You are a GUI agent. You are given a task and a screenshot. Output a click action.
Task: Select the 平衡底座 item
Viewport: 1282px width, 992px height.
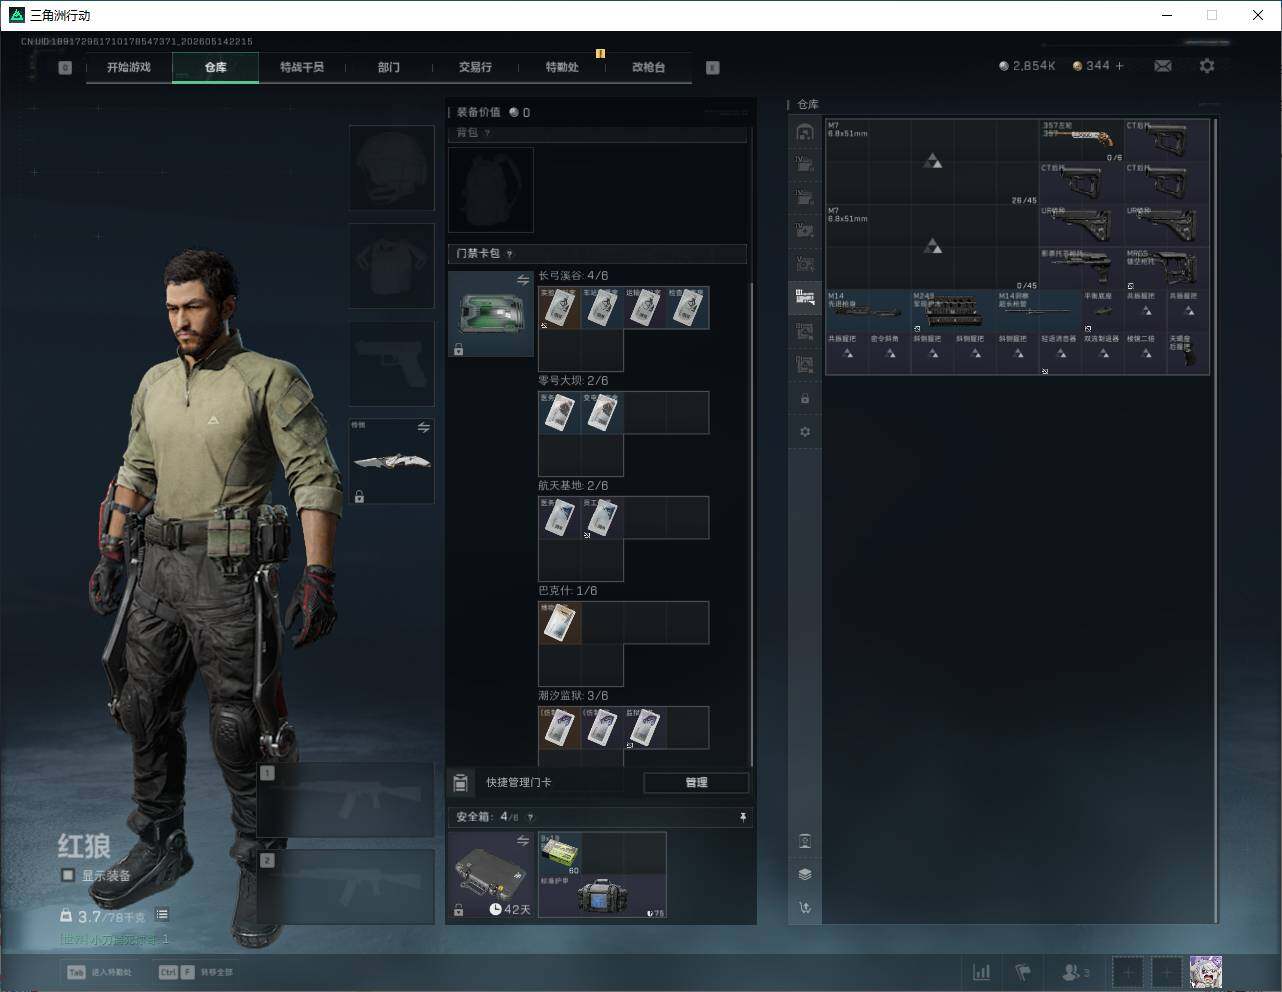1102,311
